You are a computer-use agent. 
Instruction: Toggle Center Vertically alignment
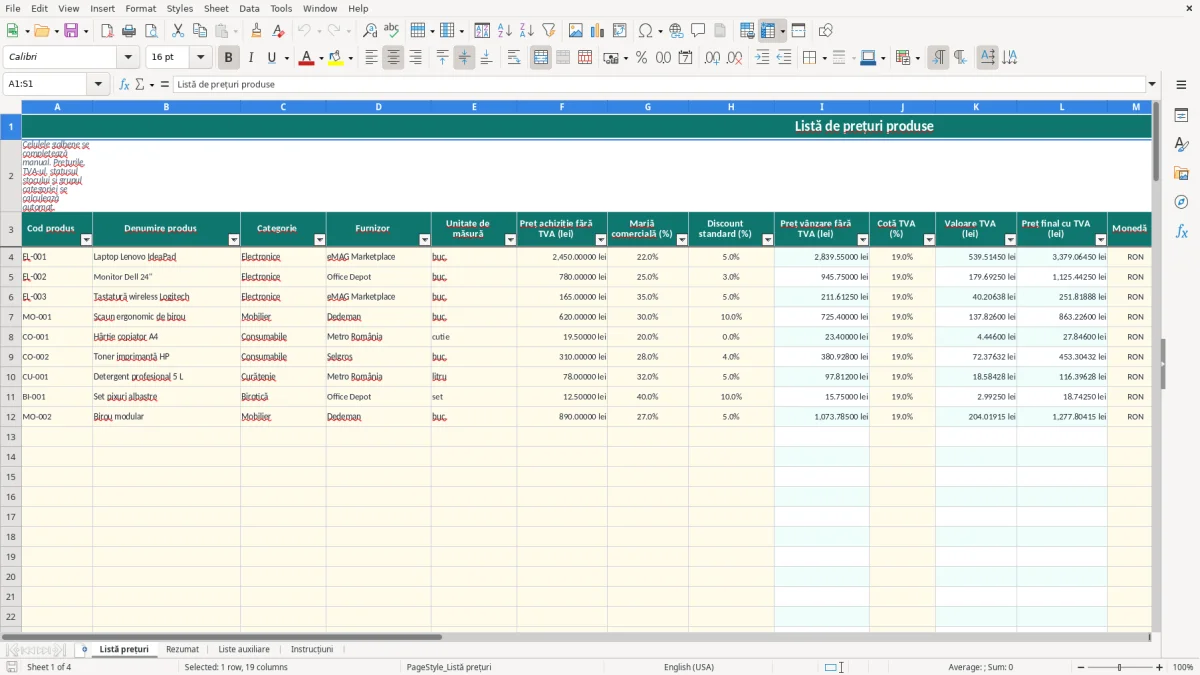(464, 58)
